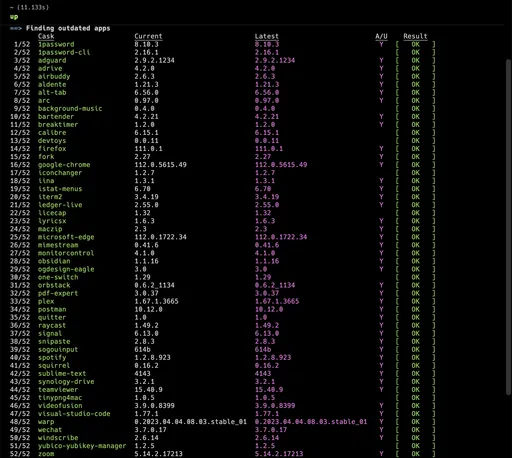This screenshot has height=458, width=512.
Task: Select the 'aldente' cask name
Action: click(x=52, y=84)
